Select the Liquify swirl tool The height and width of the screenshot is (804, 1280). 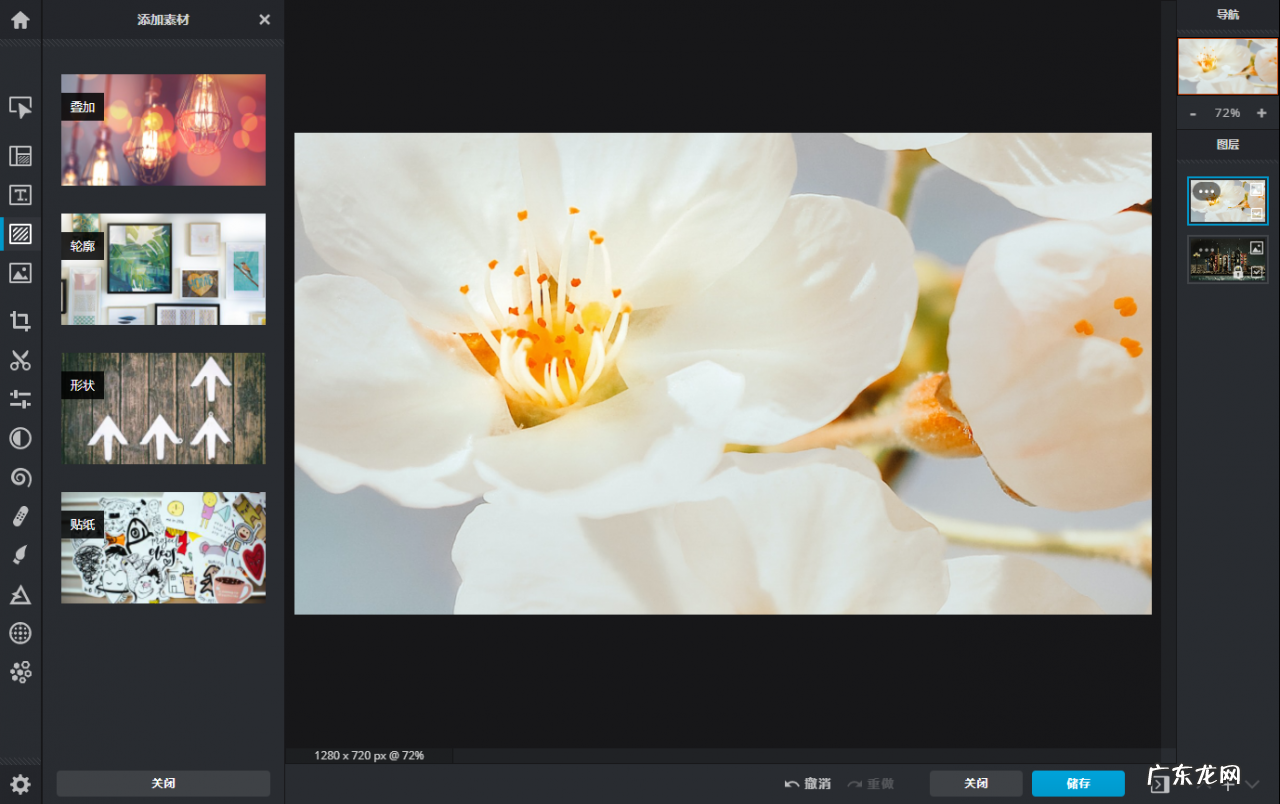pyautogui.click(x=20, y=478)
